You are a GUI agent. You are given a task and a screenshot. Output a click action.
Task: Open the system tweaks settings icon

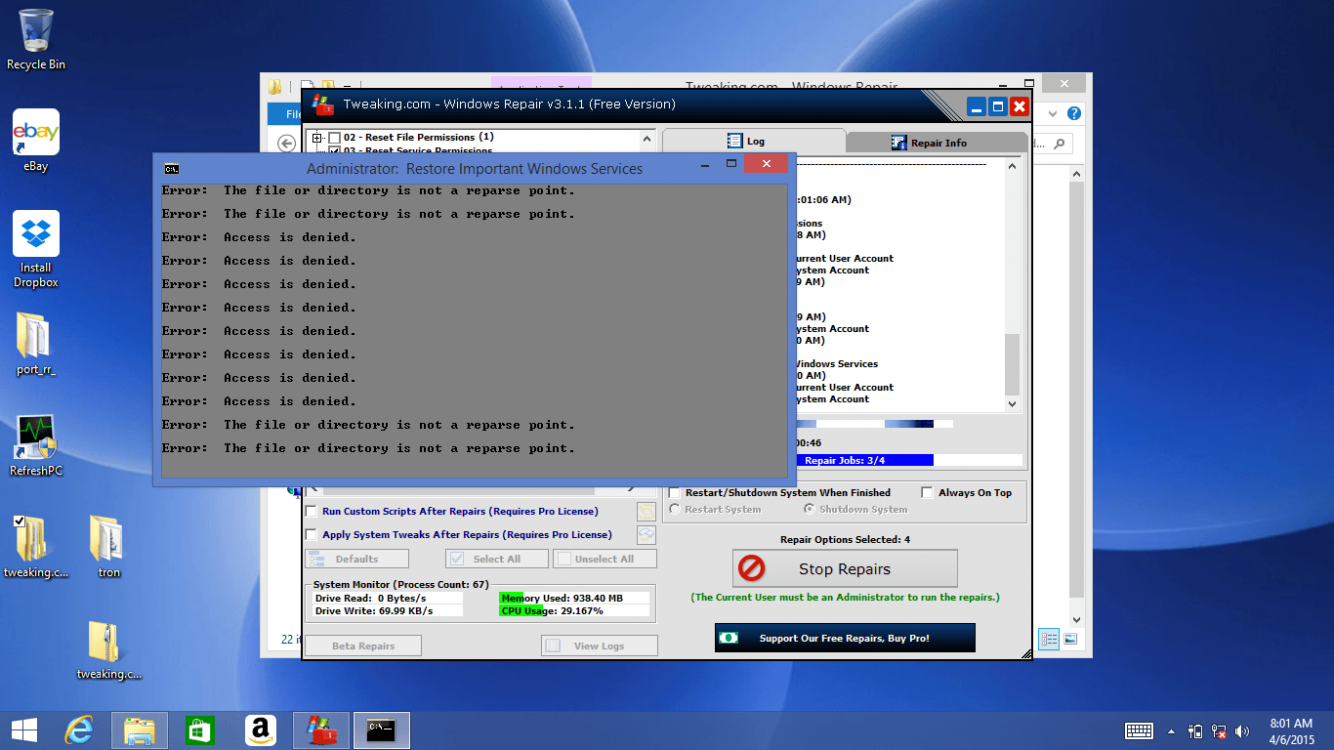tap(646, 535)
